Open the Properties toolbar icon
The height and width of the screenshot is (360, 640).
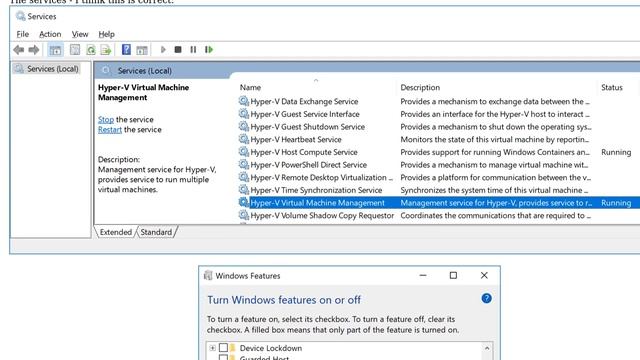(75, 50)
